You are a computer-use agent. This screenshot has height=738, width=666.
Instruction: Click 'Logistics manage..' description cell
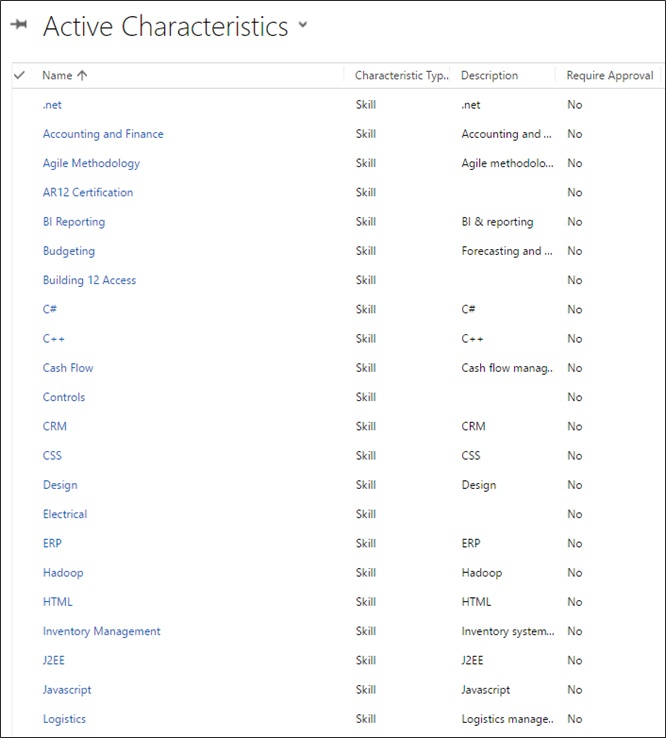coord(507,719)
